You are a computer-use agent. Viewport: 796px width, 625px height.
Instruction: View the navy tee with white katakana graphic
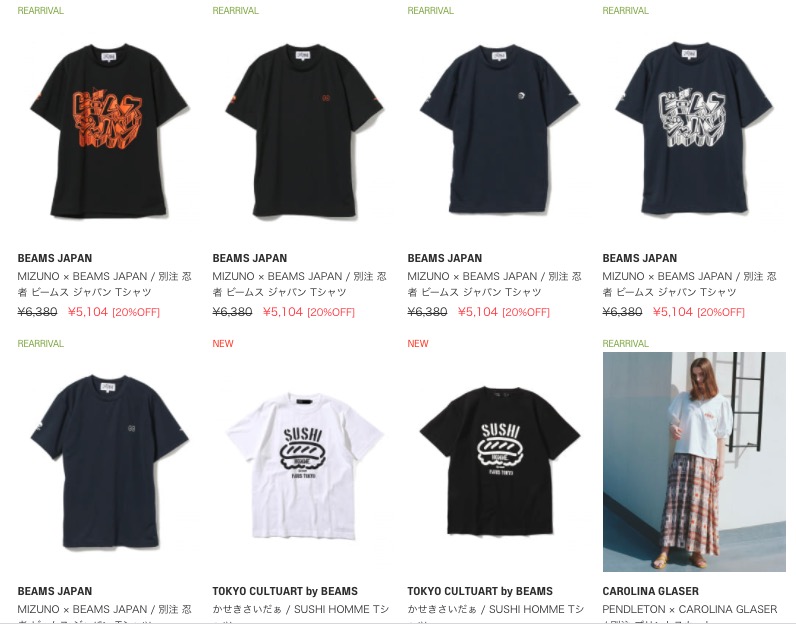tap(694, 129)
